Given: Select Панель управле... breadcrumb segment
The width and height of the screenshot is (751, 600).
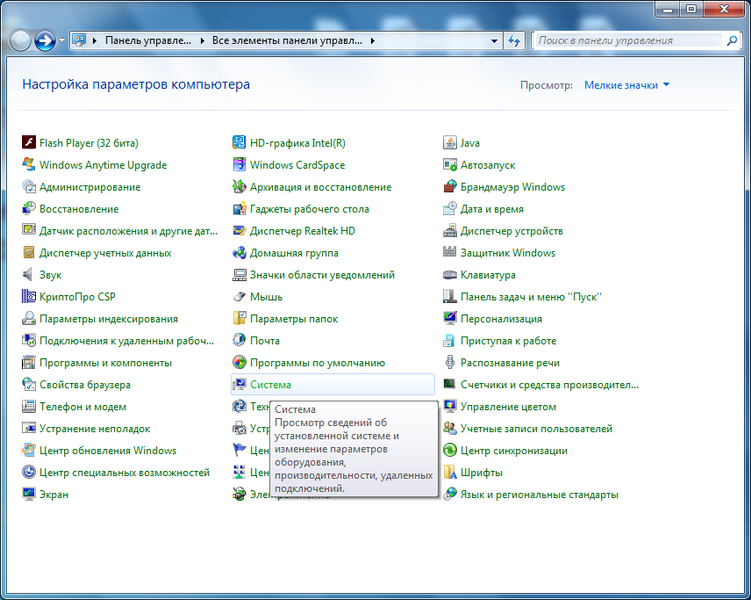Looking at the screenshot, I should [148, 41].
